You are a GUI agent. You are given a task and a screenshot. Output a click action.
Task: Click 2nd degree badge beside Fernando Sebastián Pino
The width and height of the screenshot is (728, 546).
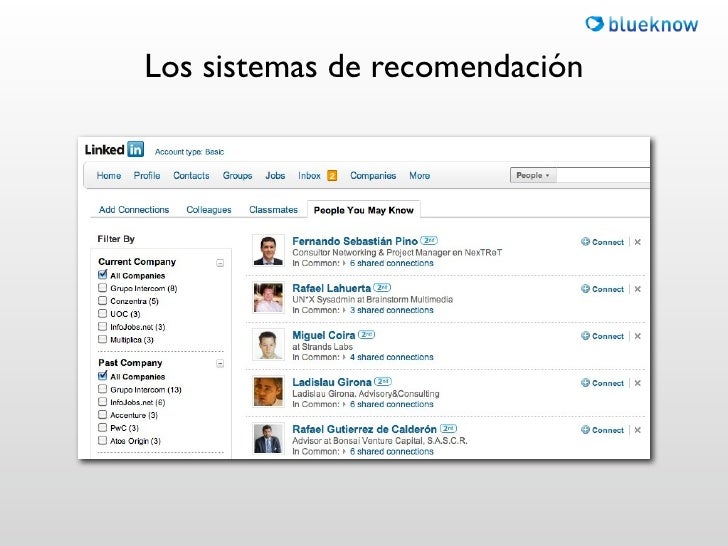429,240
